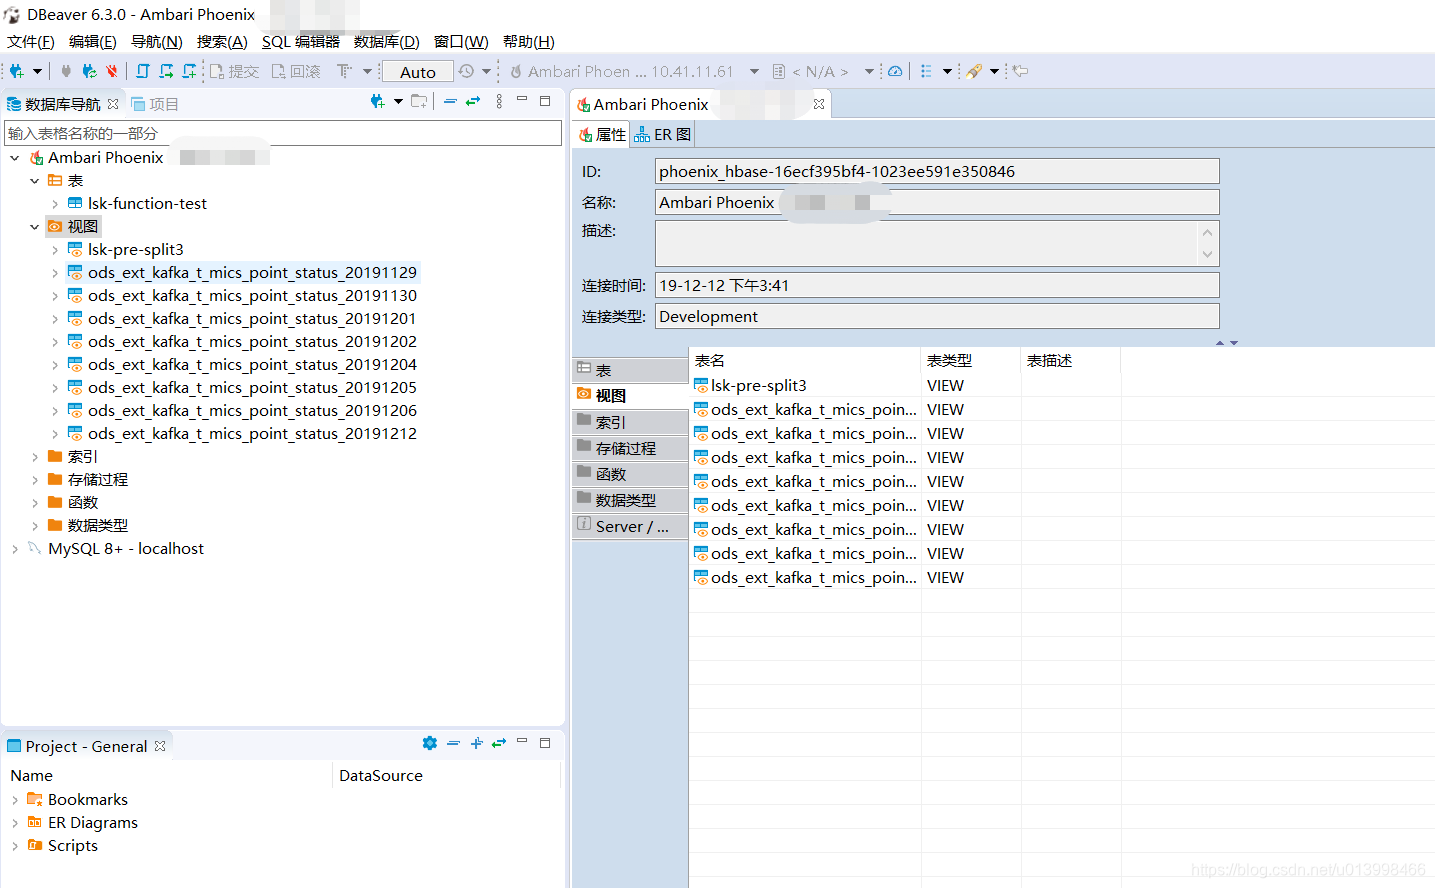Click the red Disconnect icon
1435x888 pixels.
click(x=111, y=71)
